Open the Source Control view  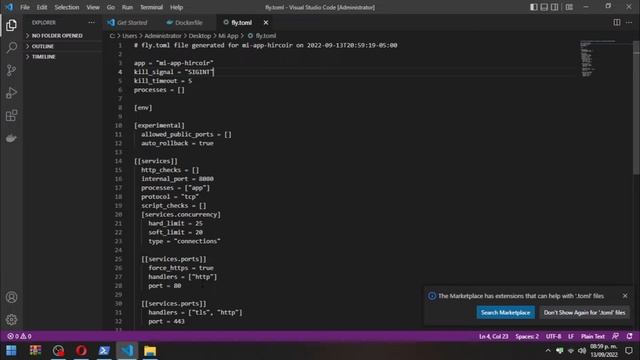tap(11, 70)
